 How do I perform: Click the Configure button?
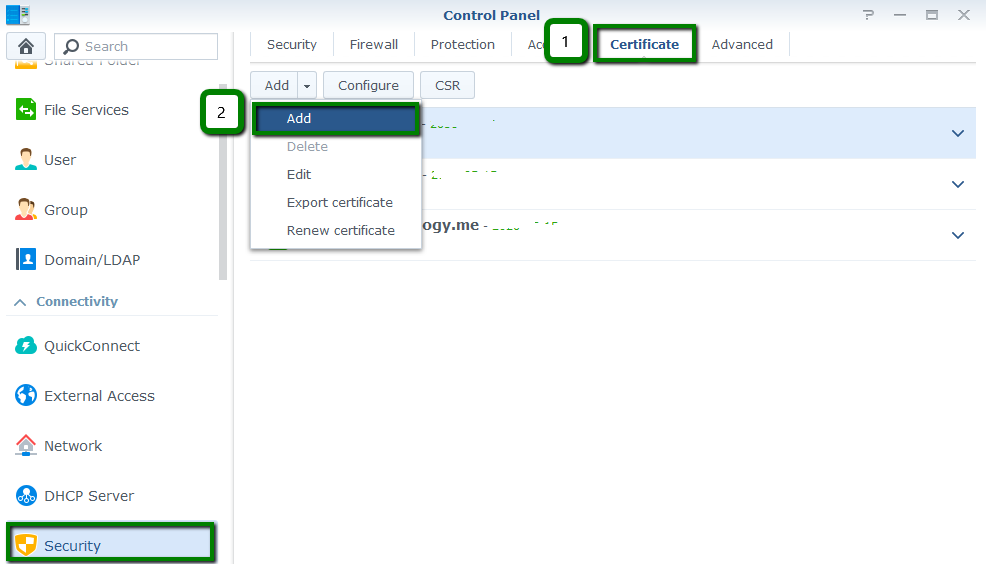pos(368,86)
